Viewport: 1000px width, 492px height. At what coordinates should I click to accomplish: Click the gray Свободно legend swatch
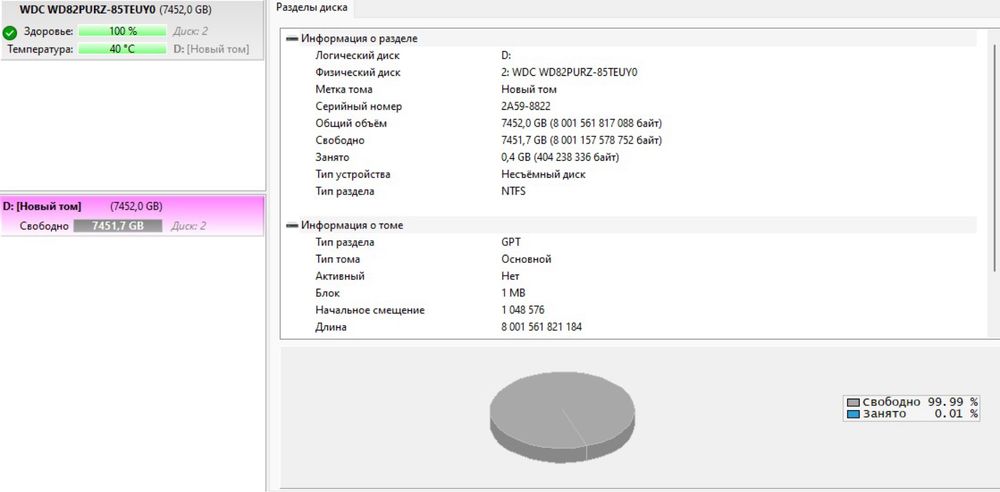click(853, 403)
